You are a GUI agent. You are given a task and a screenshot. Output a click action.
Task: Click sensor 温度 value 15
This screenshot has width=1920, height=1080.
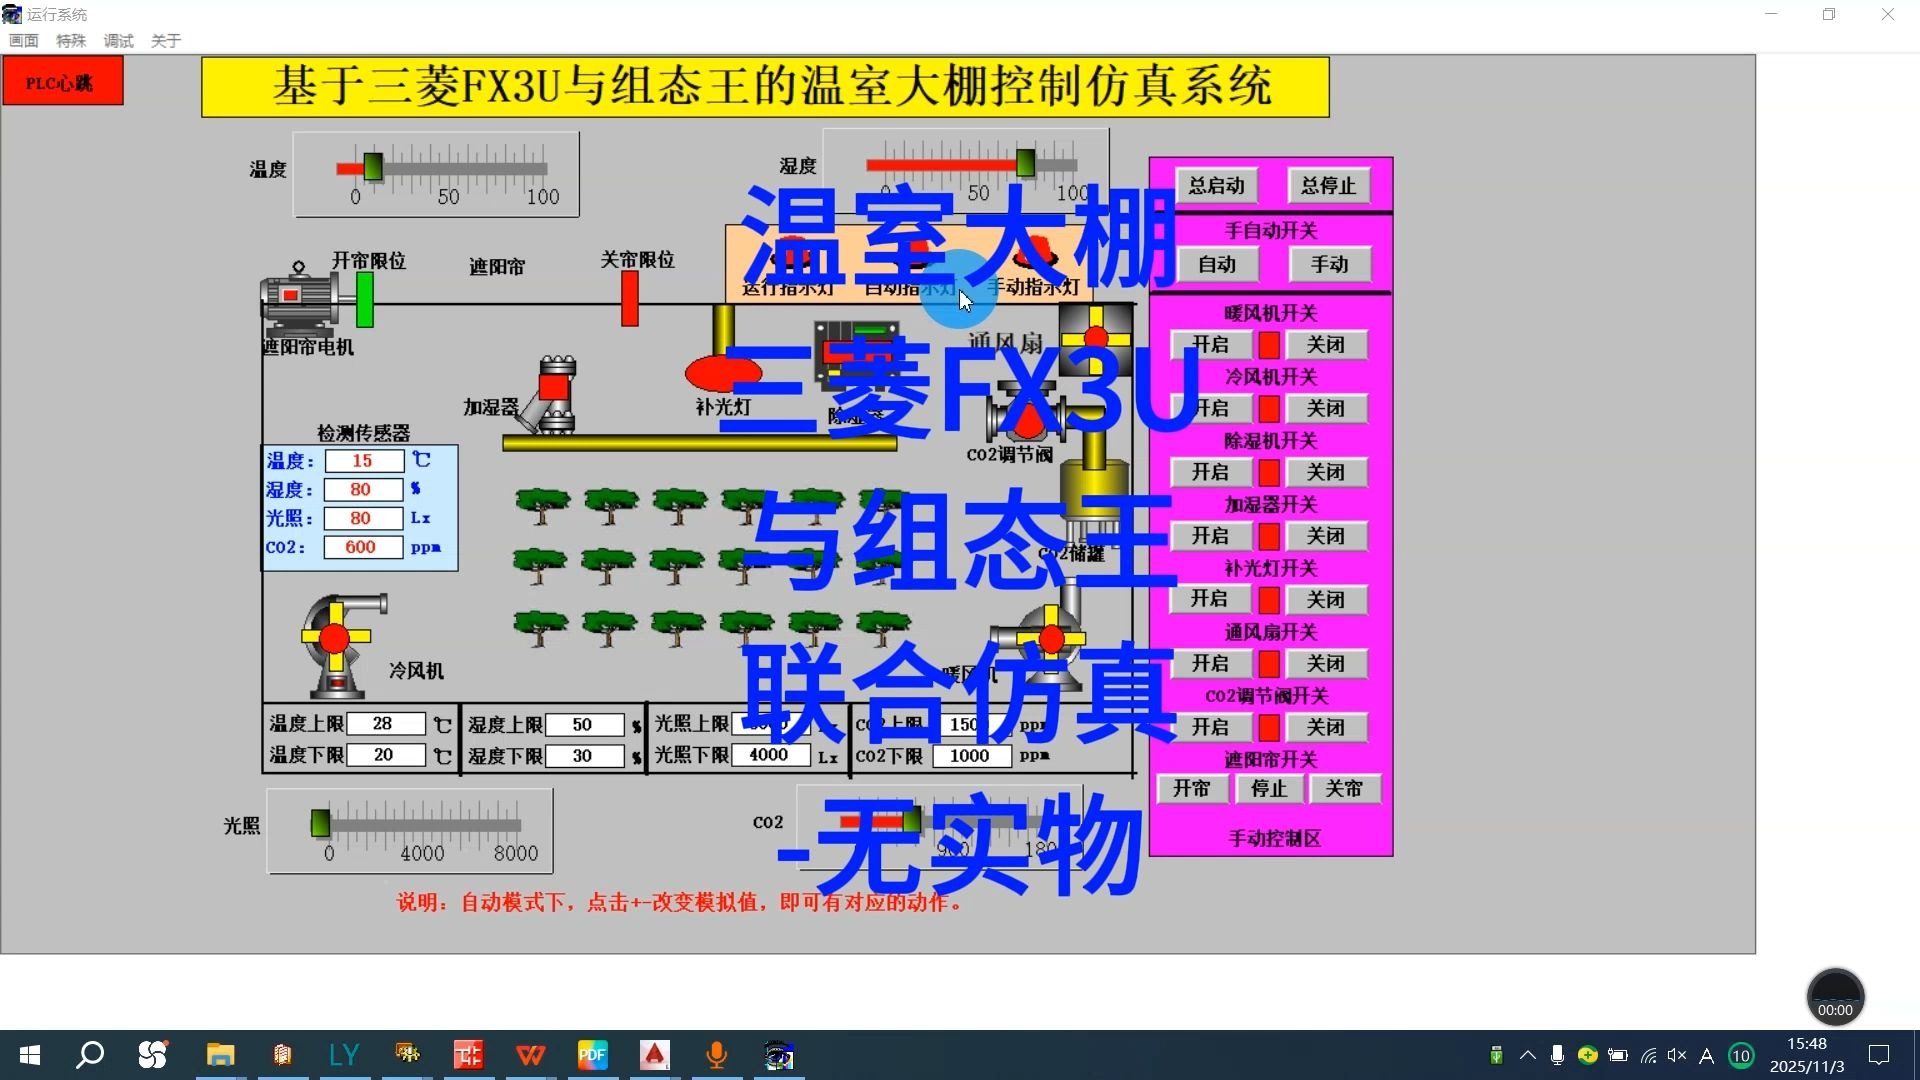tap(364, 461)
